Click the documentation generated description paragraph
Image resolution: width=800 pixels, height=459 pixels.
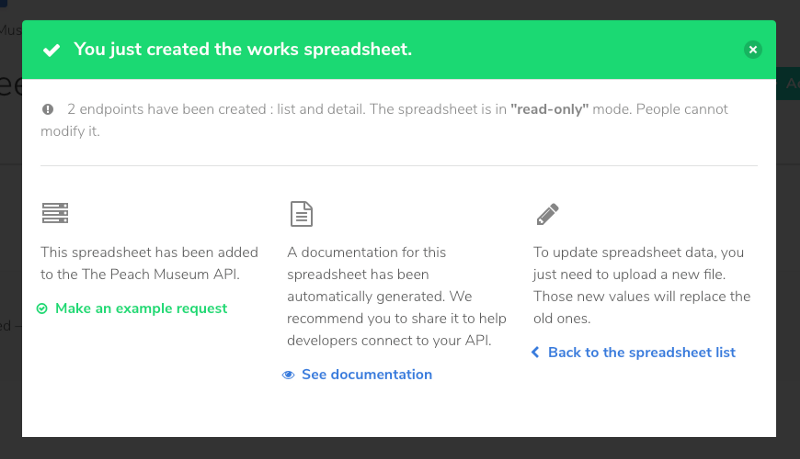click(x=396, y=296)
